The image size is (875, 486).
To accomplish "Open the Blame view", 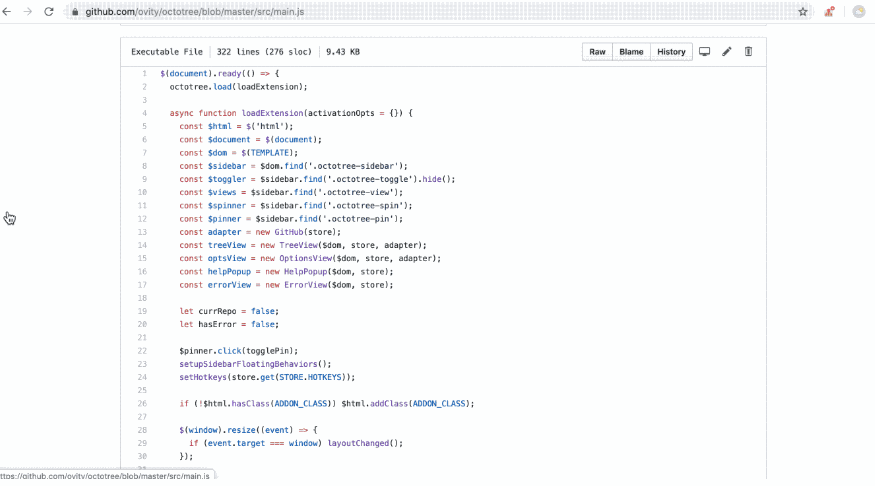I will [x=631, y=52].
